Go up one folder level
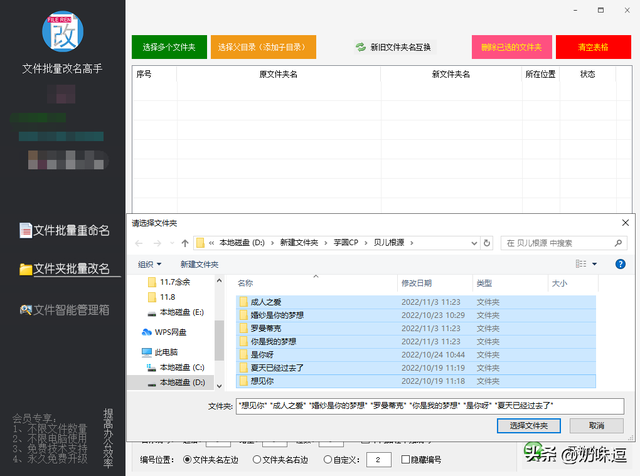 [x=185, y=243]
